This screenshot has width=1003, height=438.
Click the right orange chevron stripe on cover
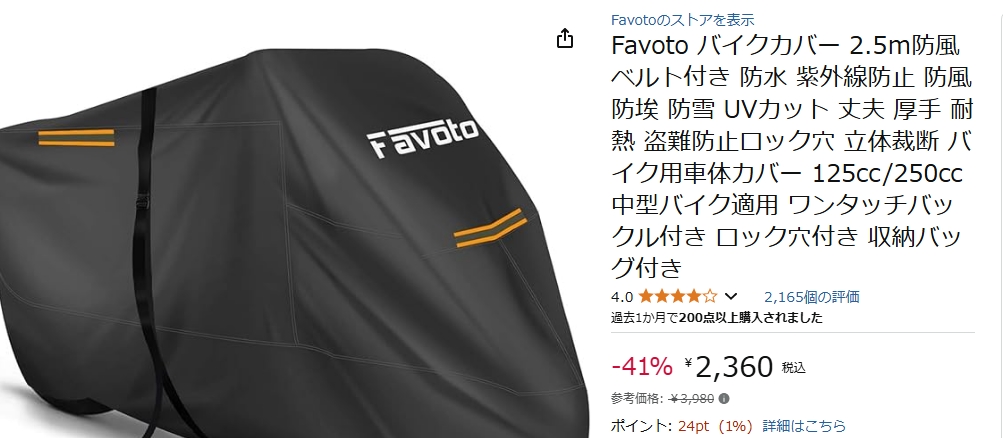pos(491,228)
